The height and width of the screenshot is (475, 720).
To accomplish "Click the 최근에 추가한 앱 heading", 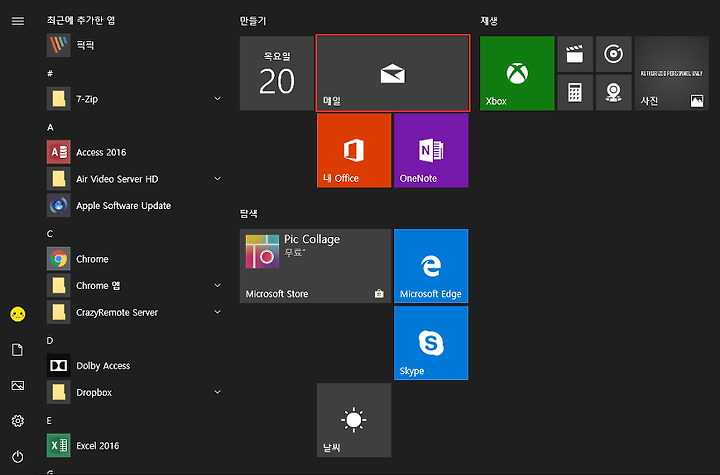I will coord(80,20).
